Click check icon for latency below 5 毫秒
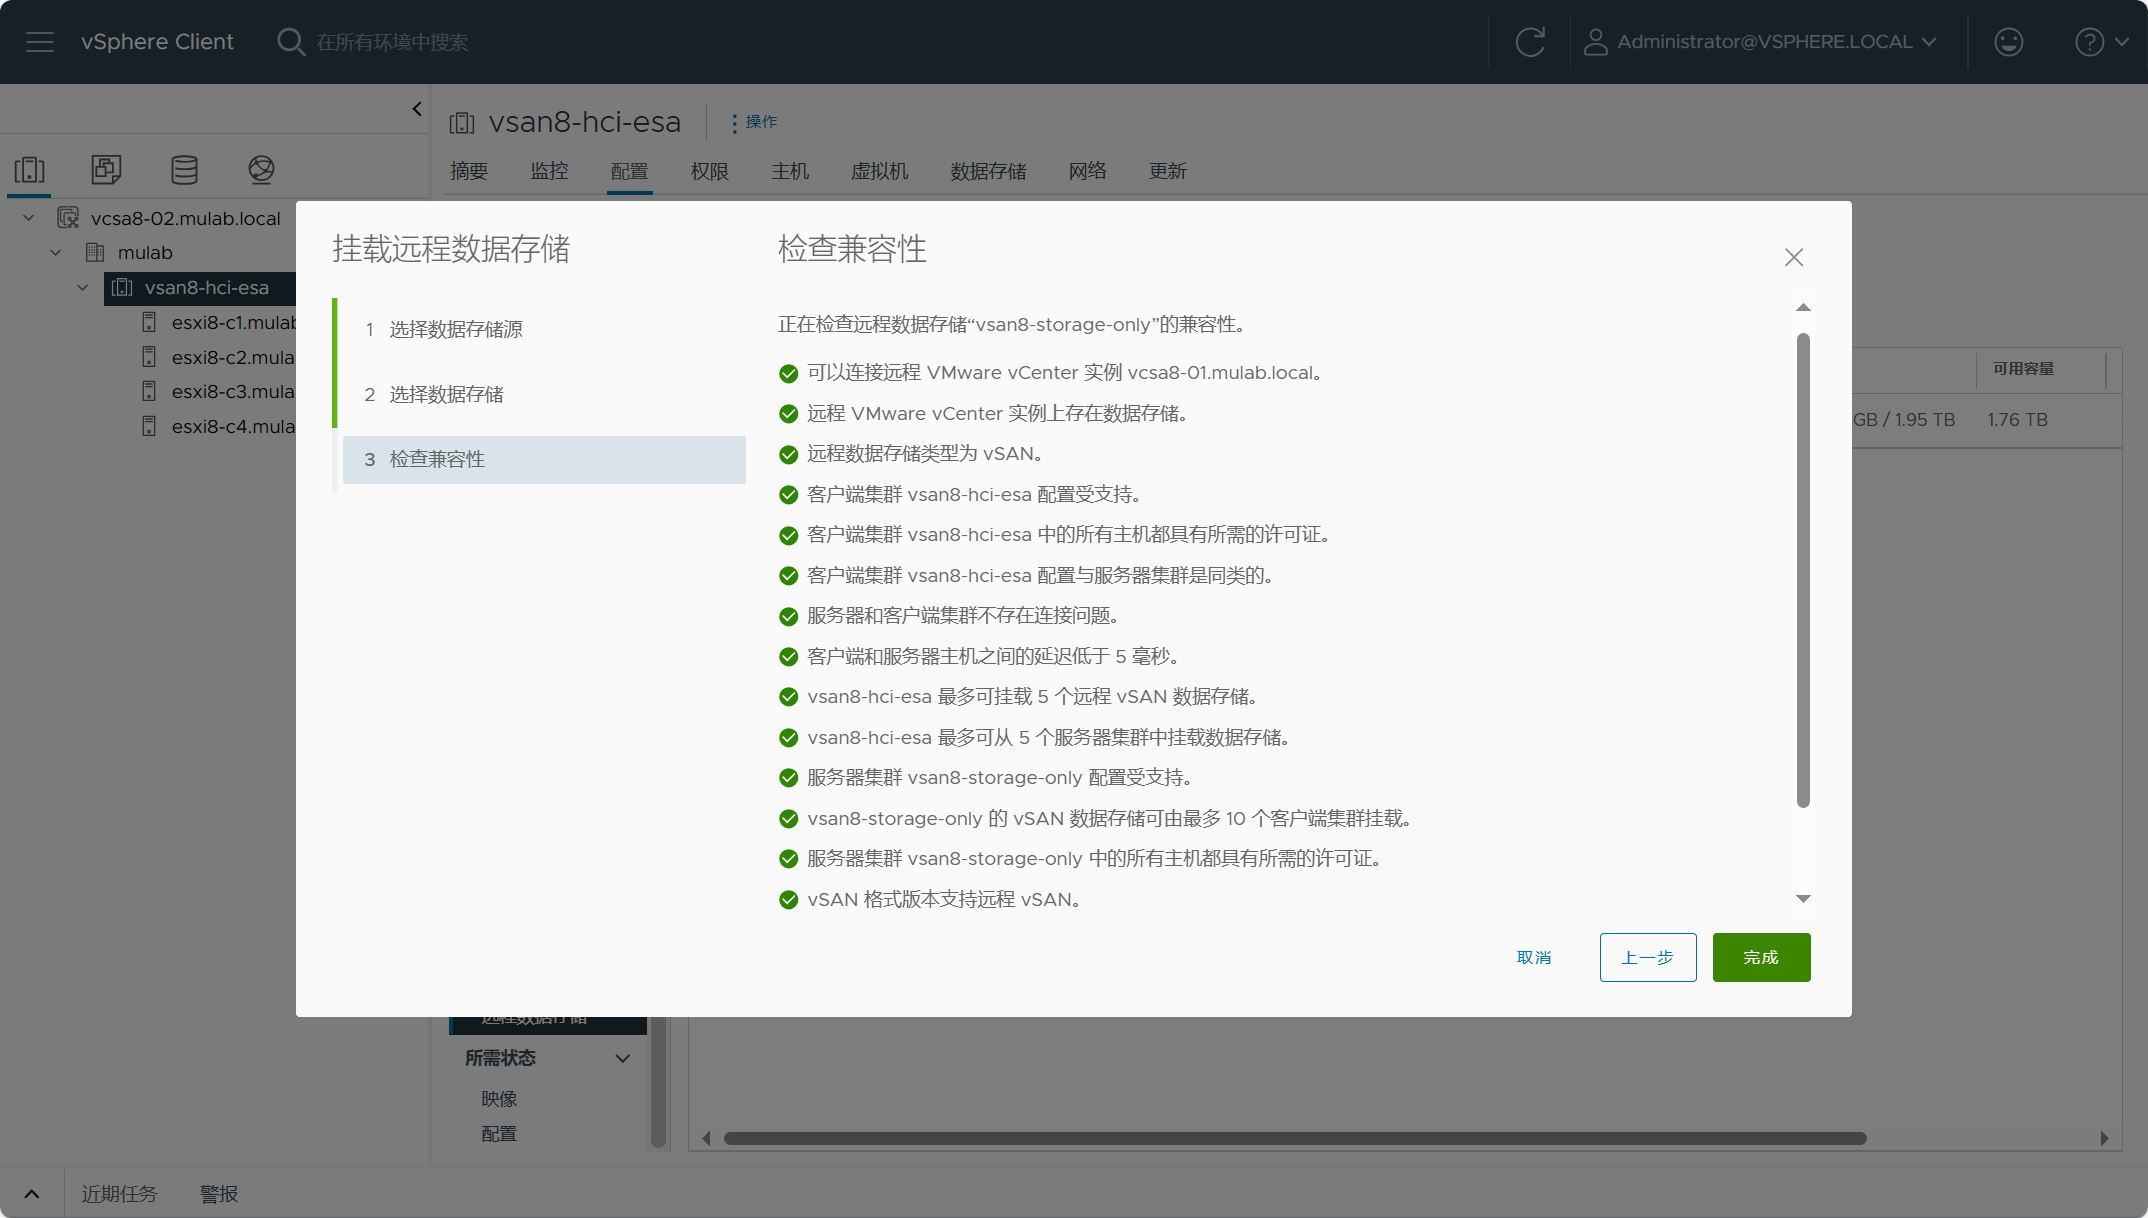Viewport: 2148px width, 1218px height. 788,657
